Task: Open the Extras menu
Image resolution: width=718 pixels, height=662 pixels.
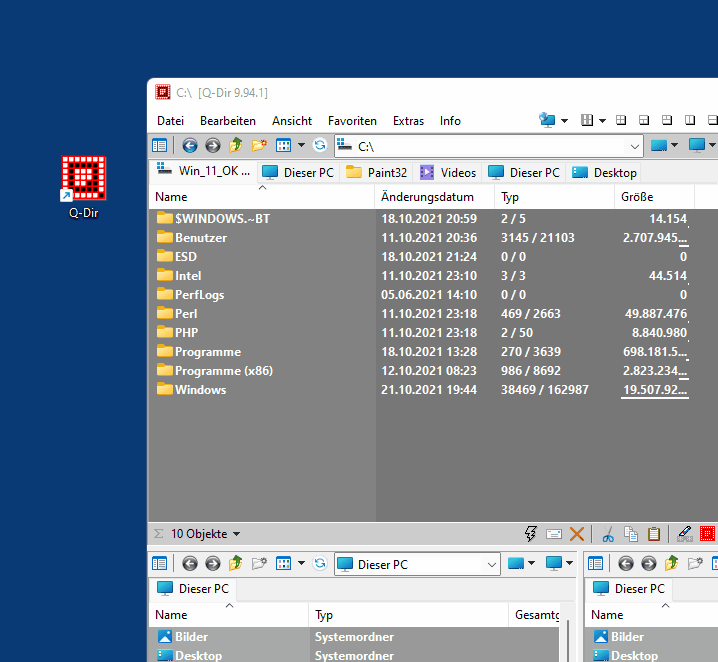Action: point(408,121)
